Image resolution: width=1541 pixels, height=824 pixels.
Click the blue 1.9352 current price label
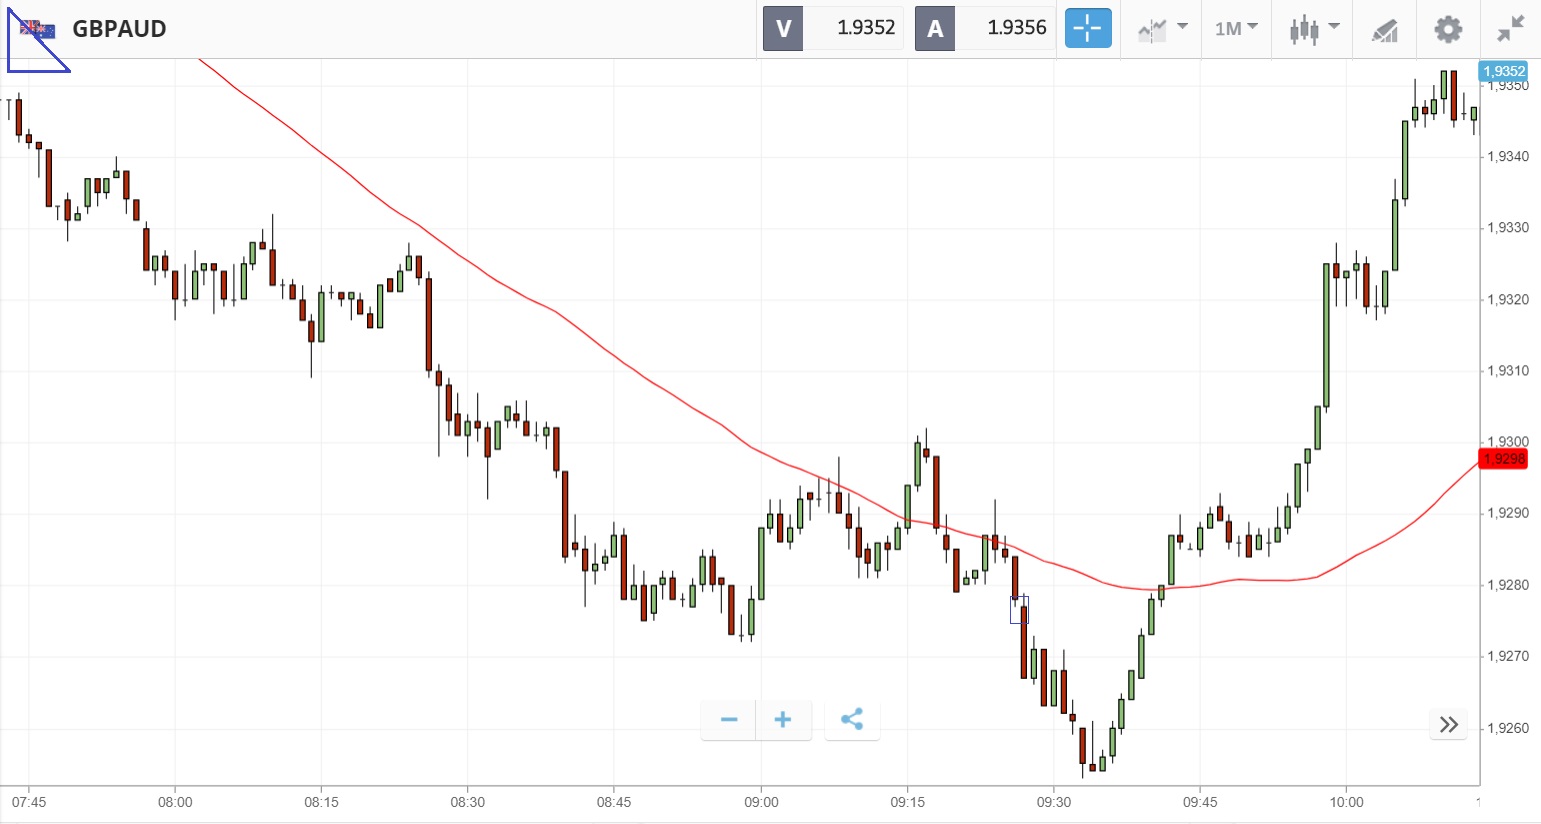coord(1503,71)
